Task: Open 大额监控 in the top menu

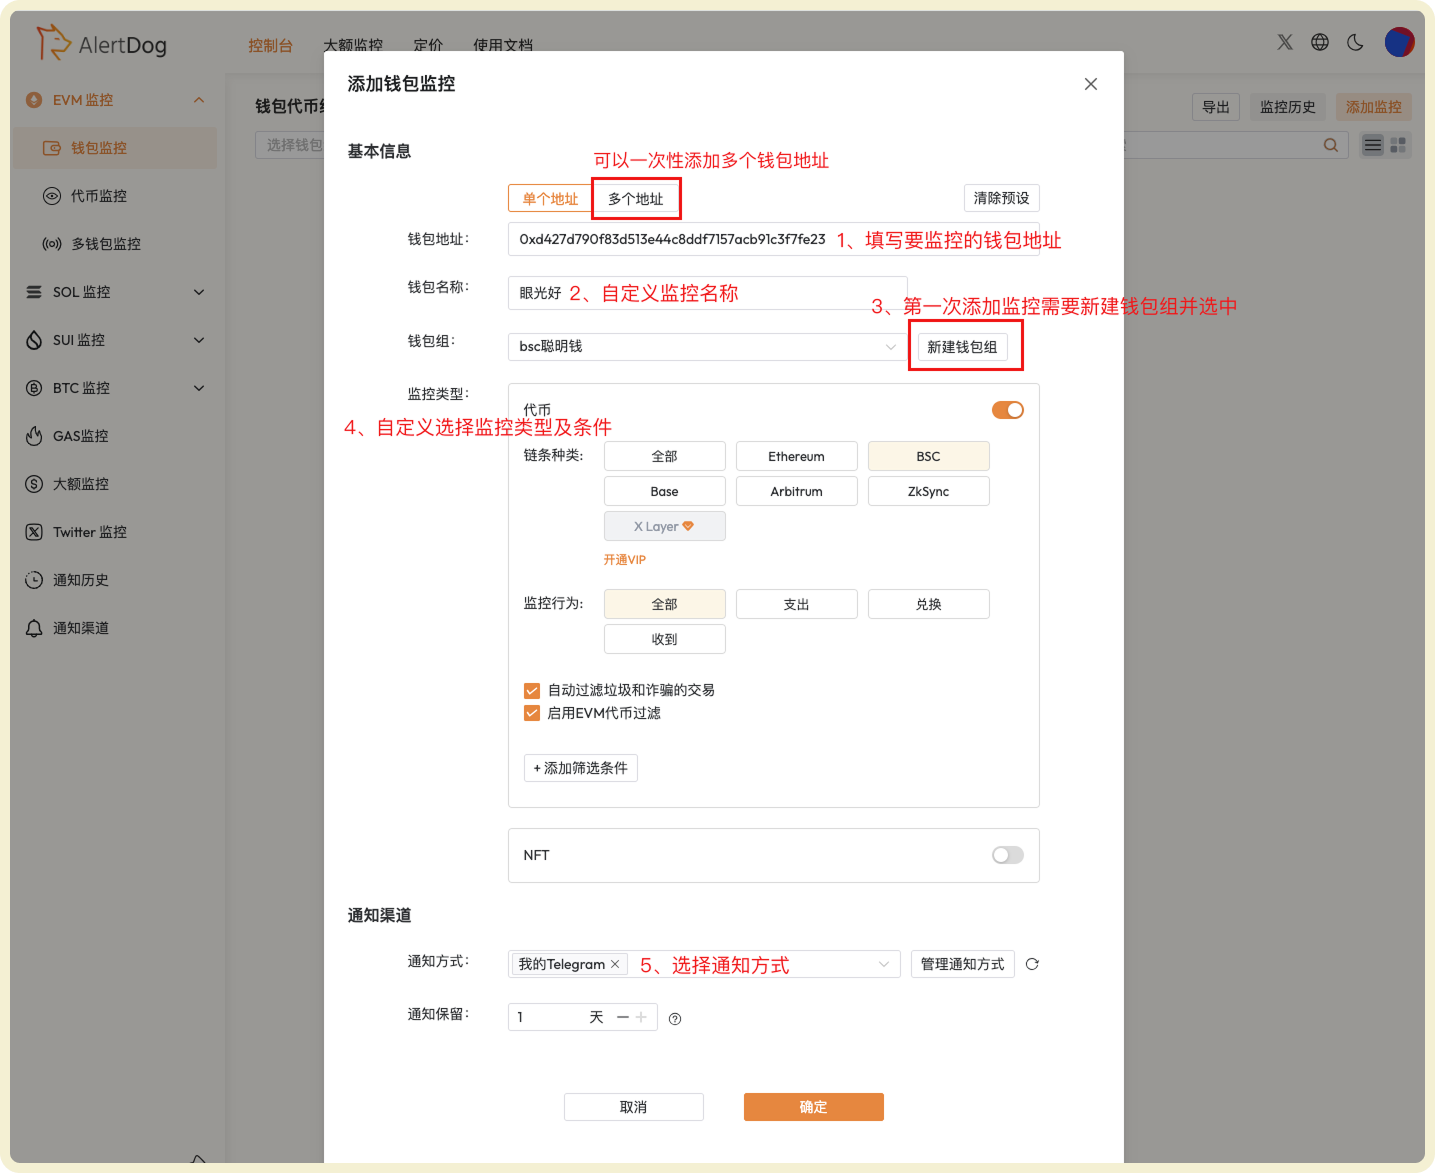Action: coord(353,45)
